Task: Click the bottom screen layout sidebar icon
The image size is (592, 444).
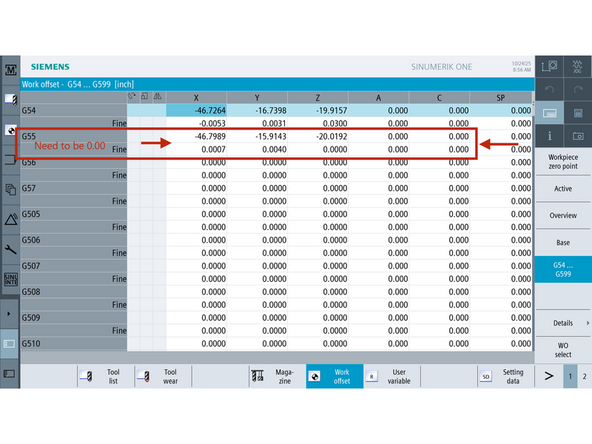Action: click(x=9, y=374)
